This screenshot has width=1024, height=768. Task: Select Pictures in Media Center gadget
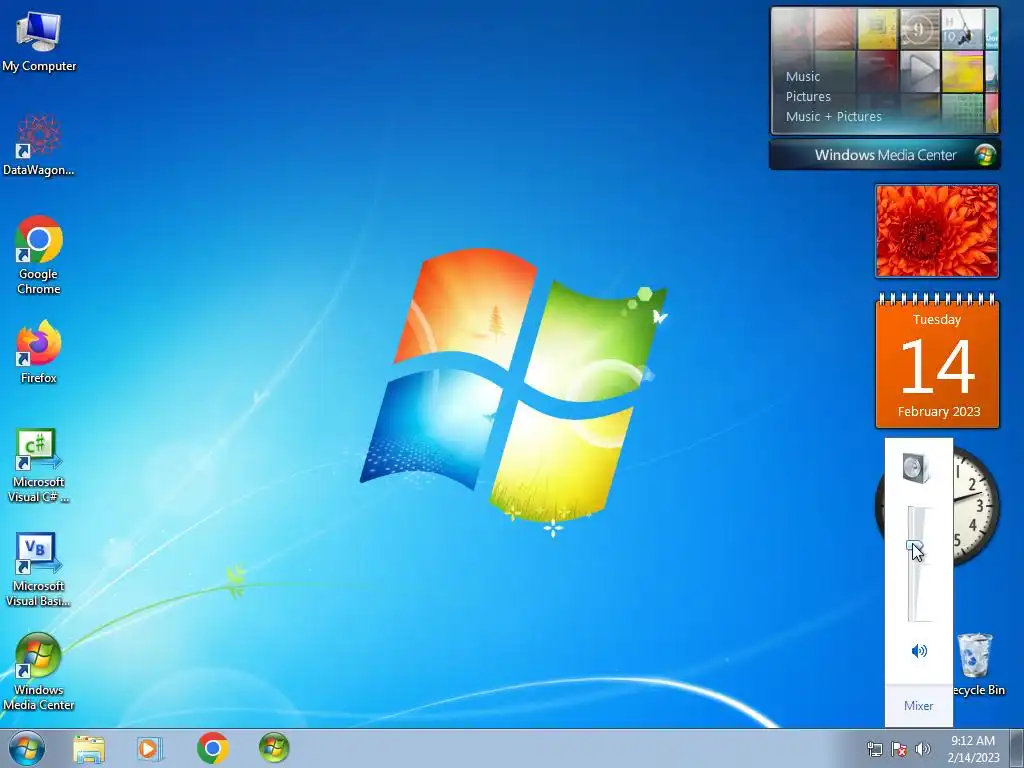808,97
